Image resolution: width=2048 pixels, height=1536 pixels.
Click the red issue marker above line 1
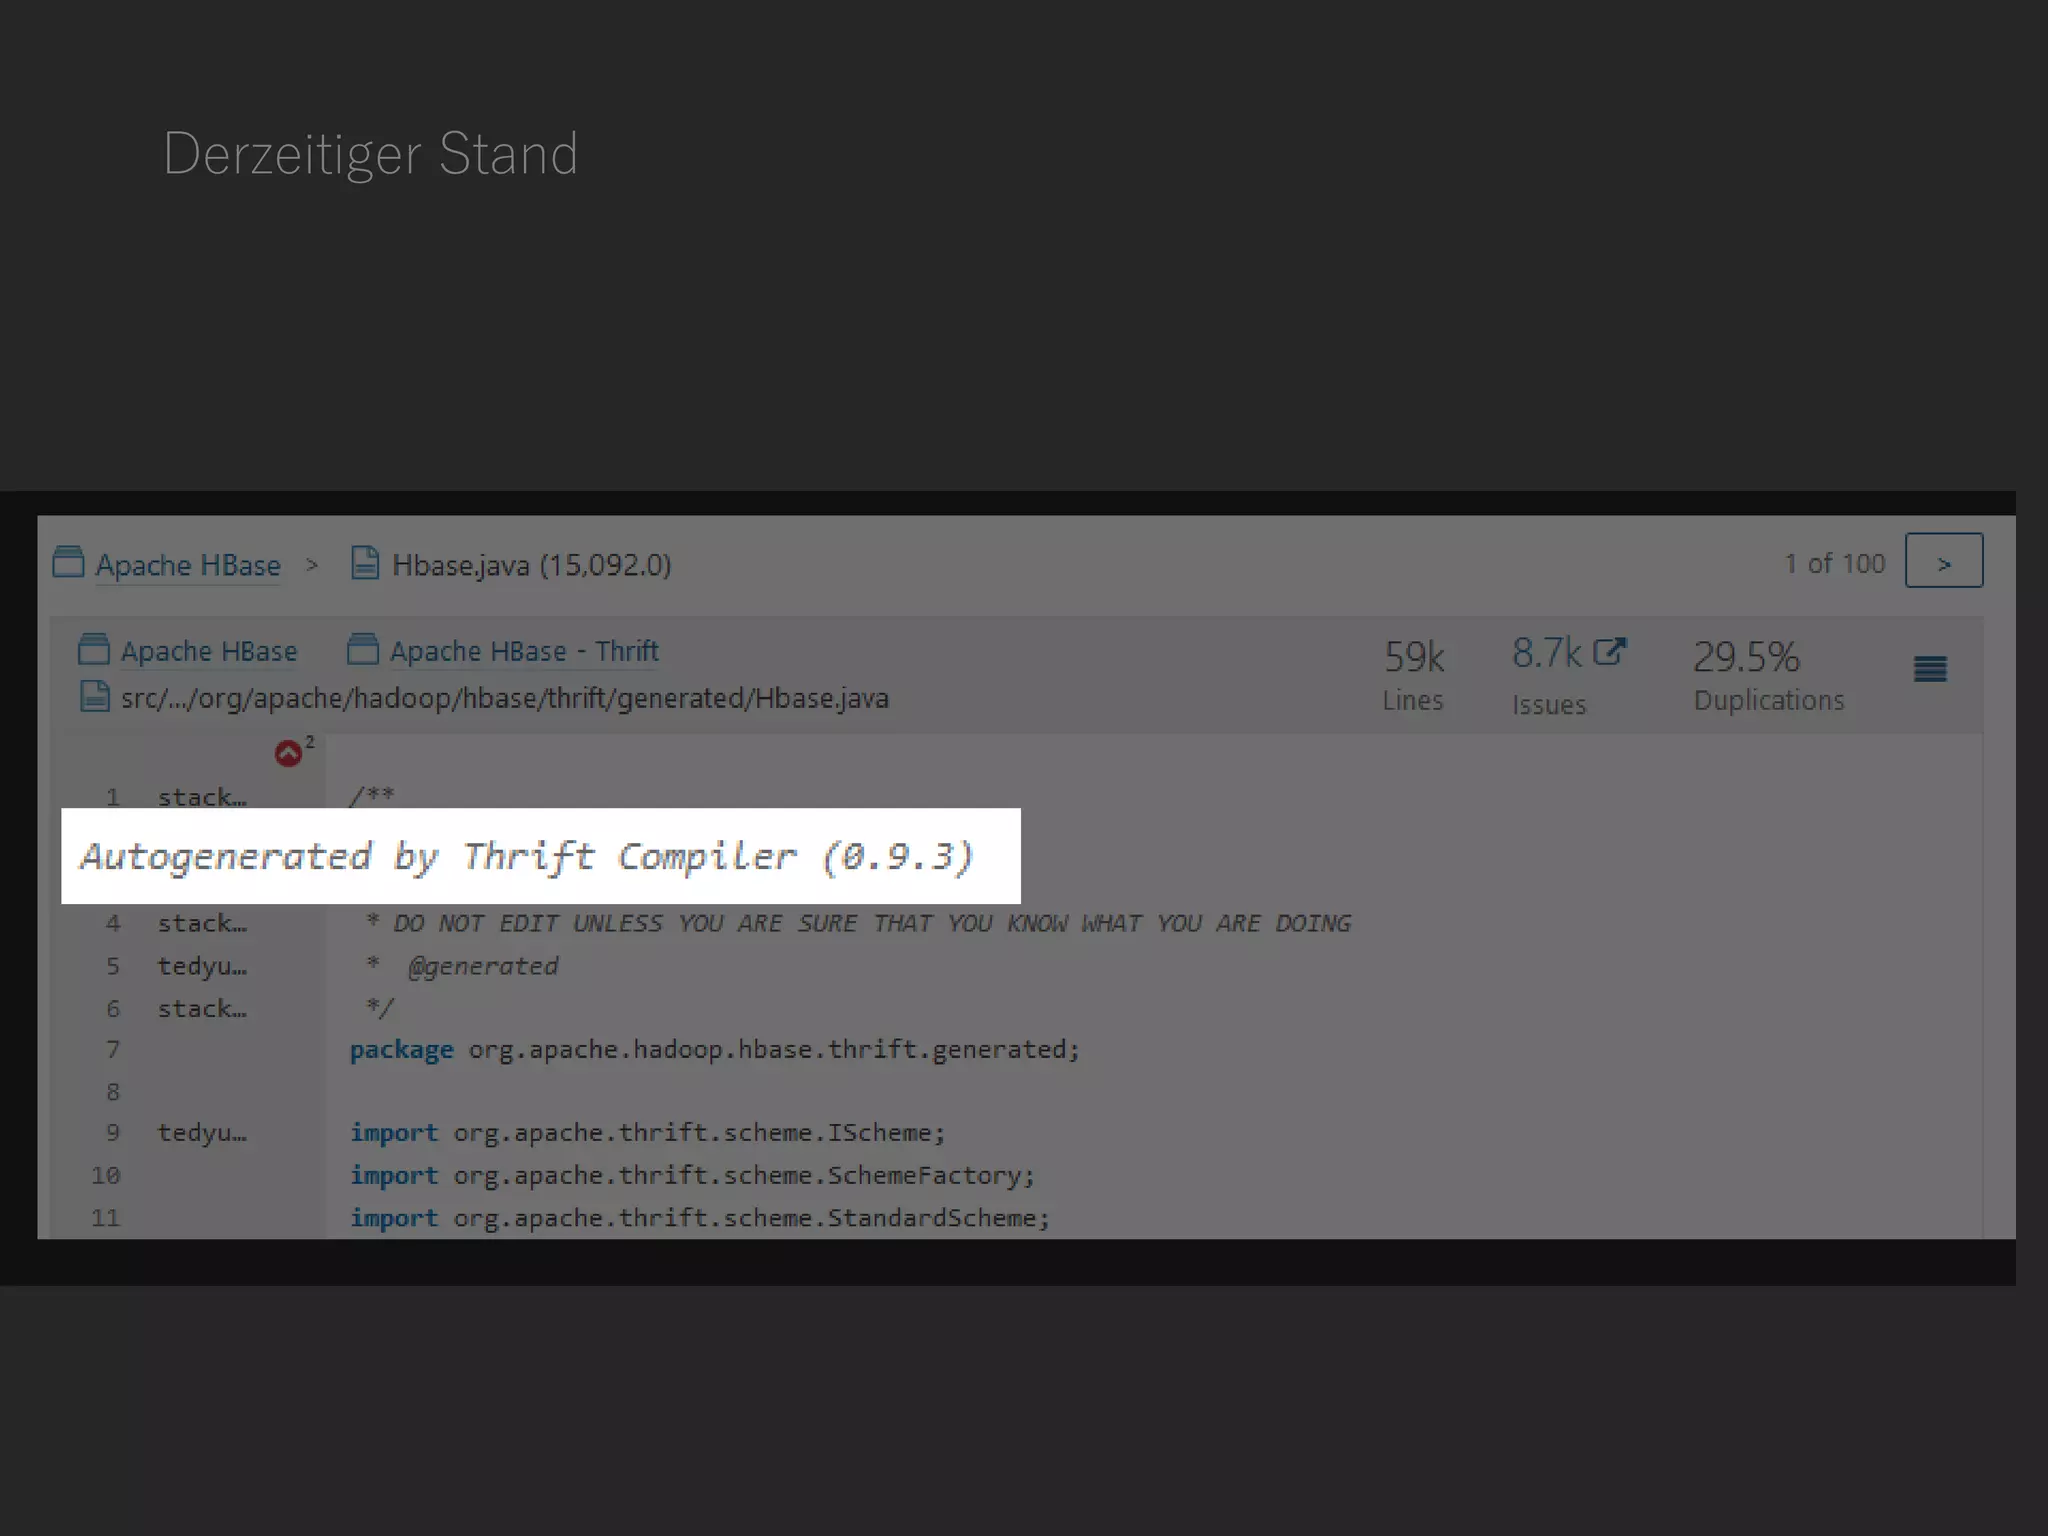pyautogui.click(x=288, y=753)
